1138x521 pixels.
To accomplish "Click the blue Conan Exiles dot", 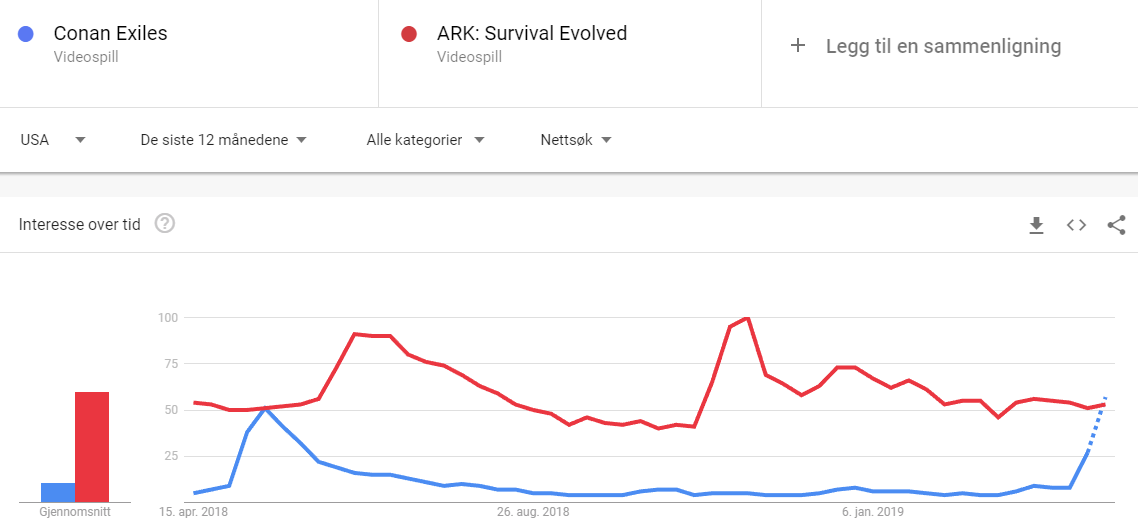I will (x=27, y=34).
